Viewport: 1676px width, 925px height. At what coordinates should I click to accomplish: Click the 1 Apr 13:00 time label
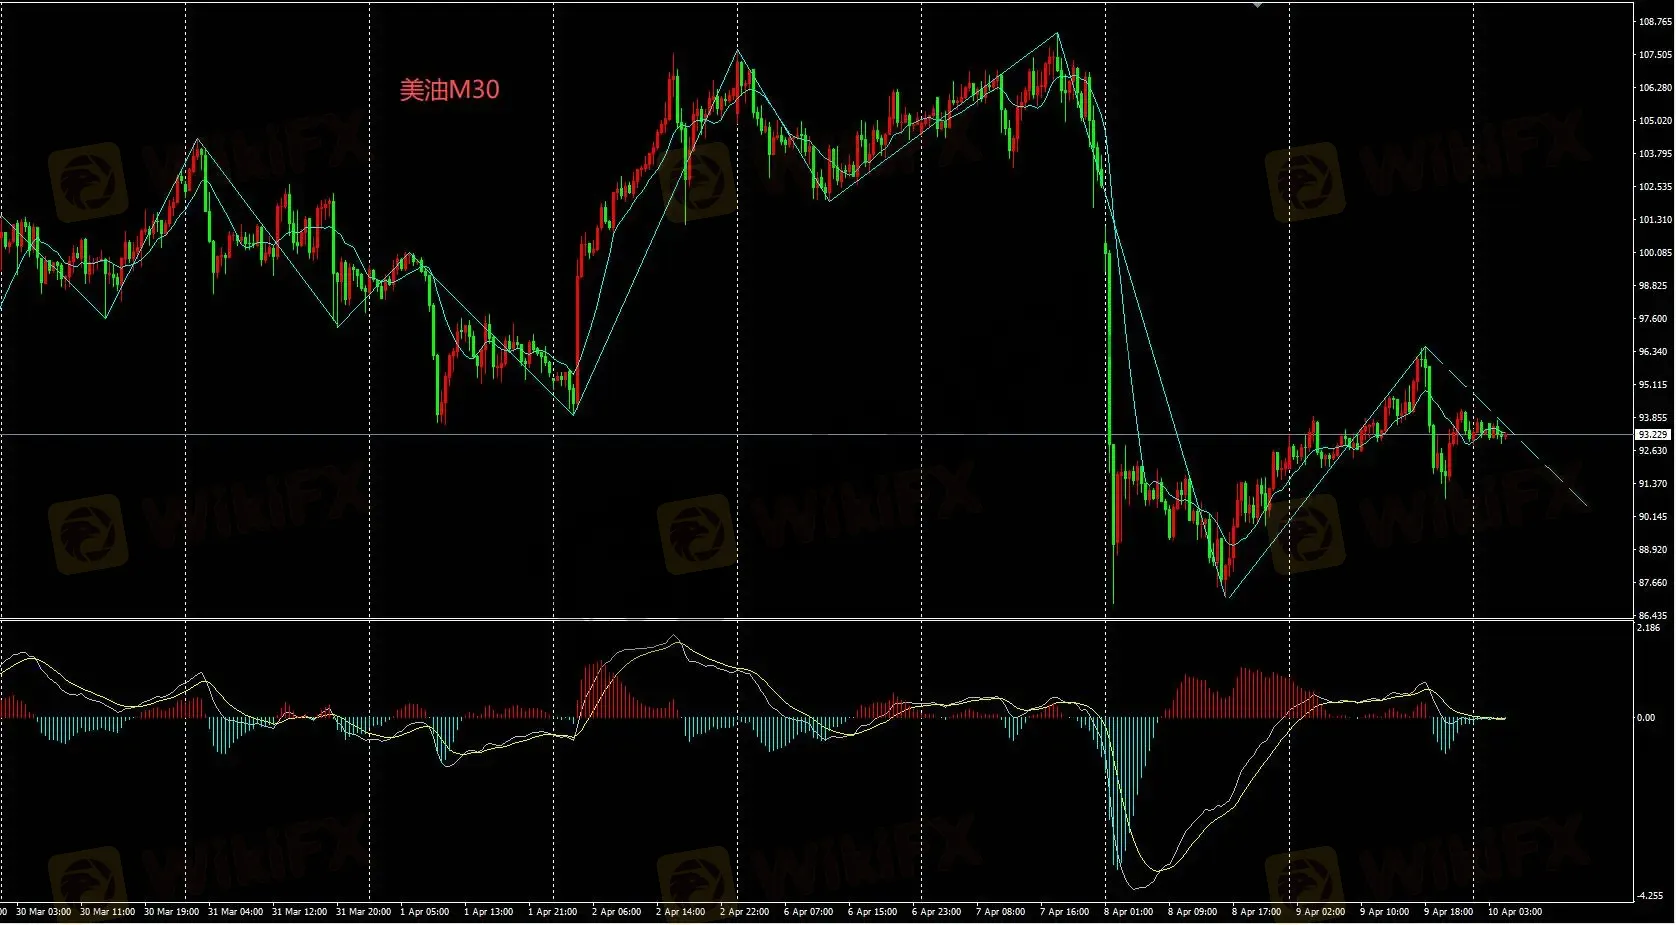[x=489, y=912]
